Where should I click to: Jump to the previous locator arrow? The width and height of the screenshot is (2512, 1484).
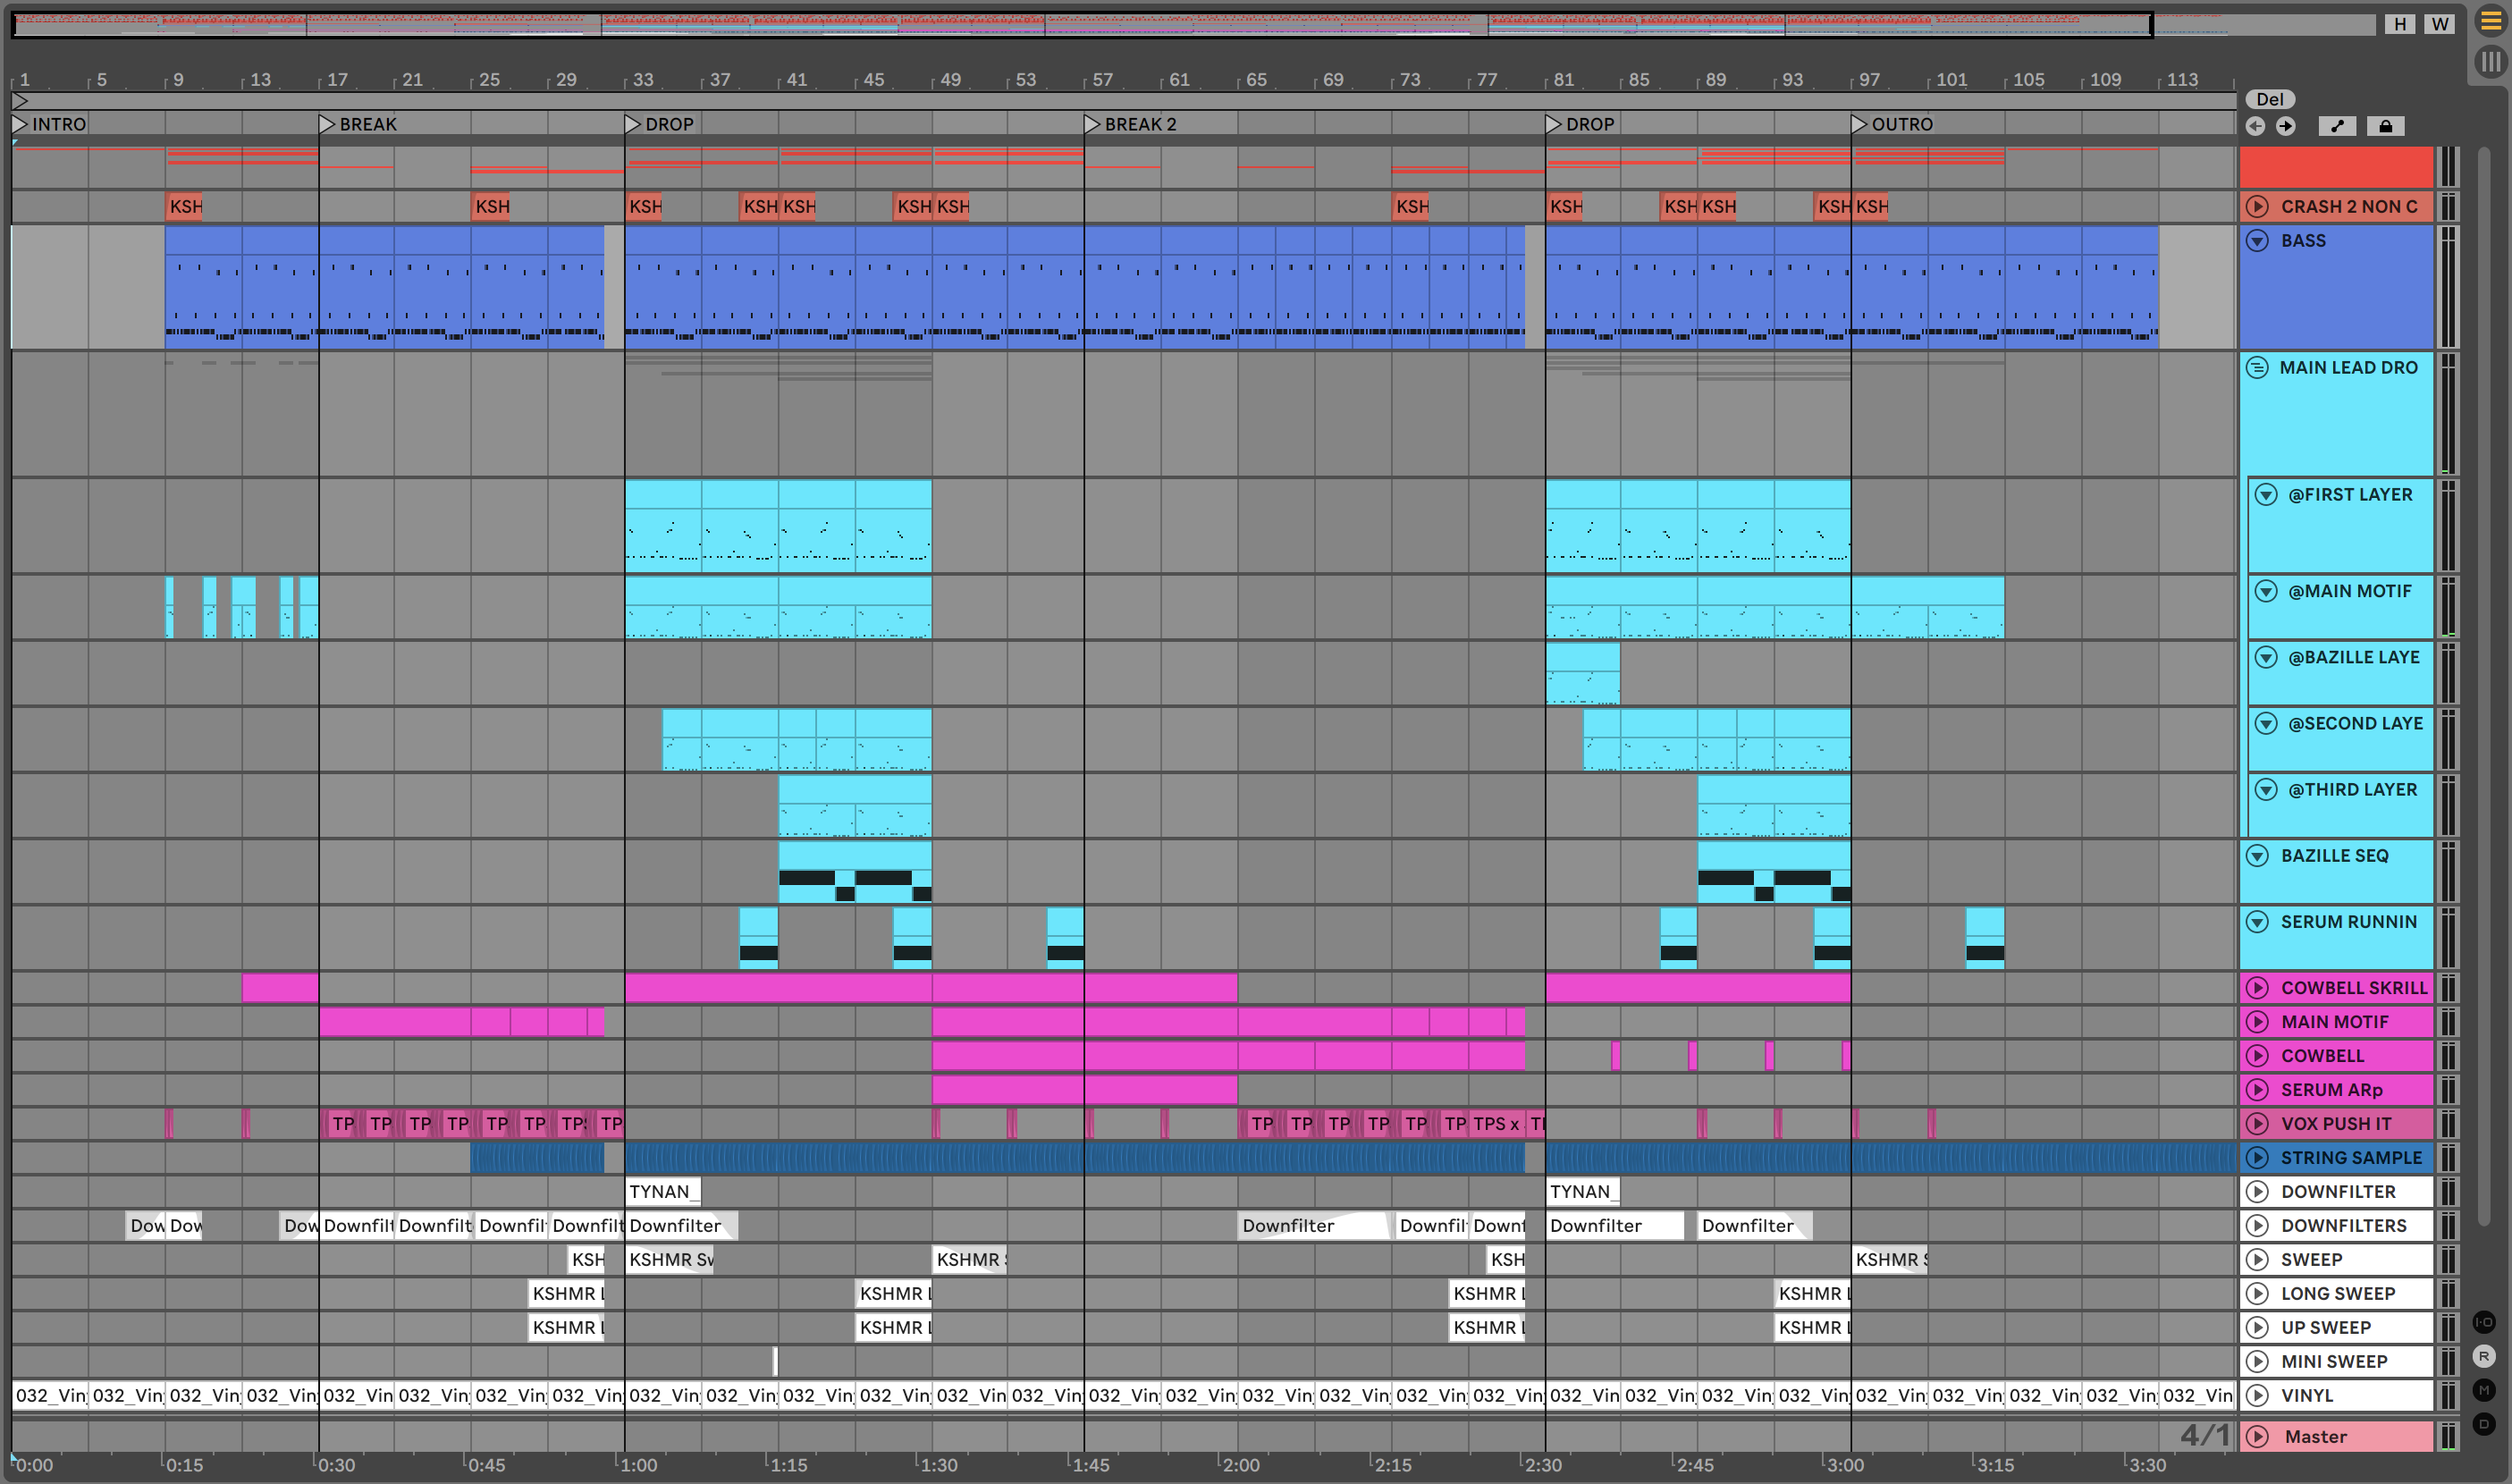2255,126
